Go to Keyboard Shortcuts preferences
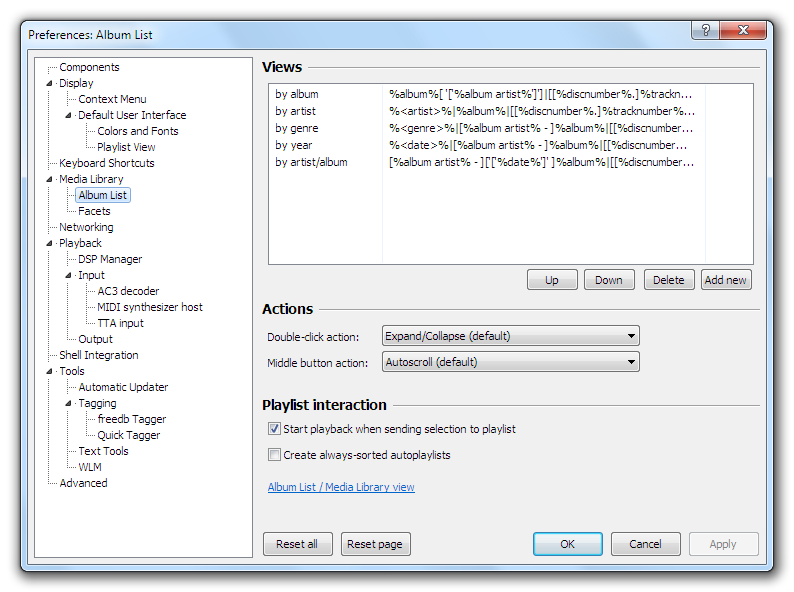 click(x=106, y=163)
